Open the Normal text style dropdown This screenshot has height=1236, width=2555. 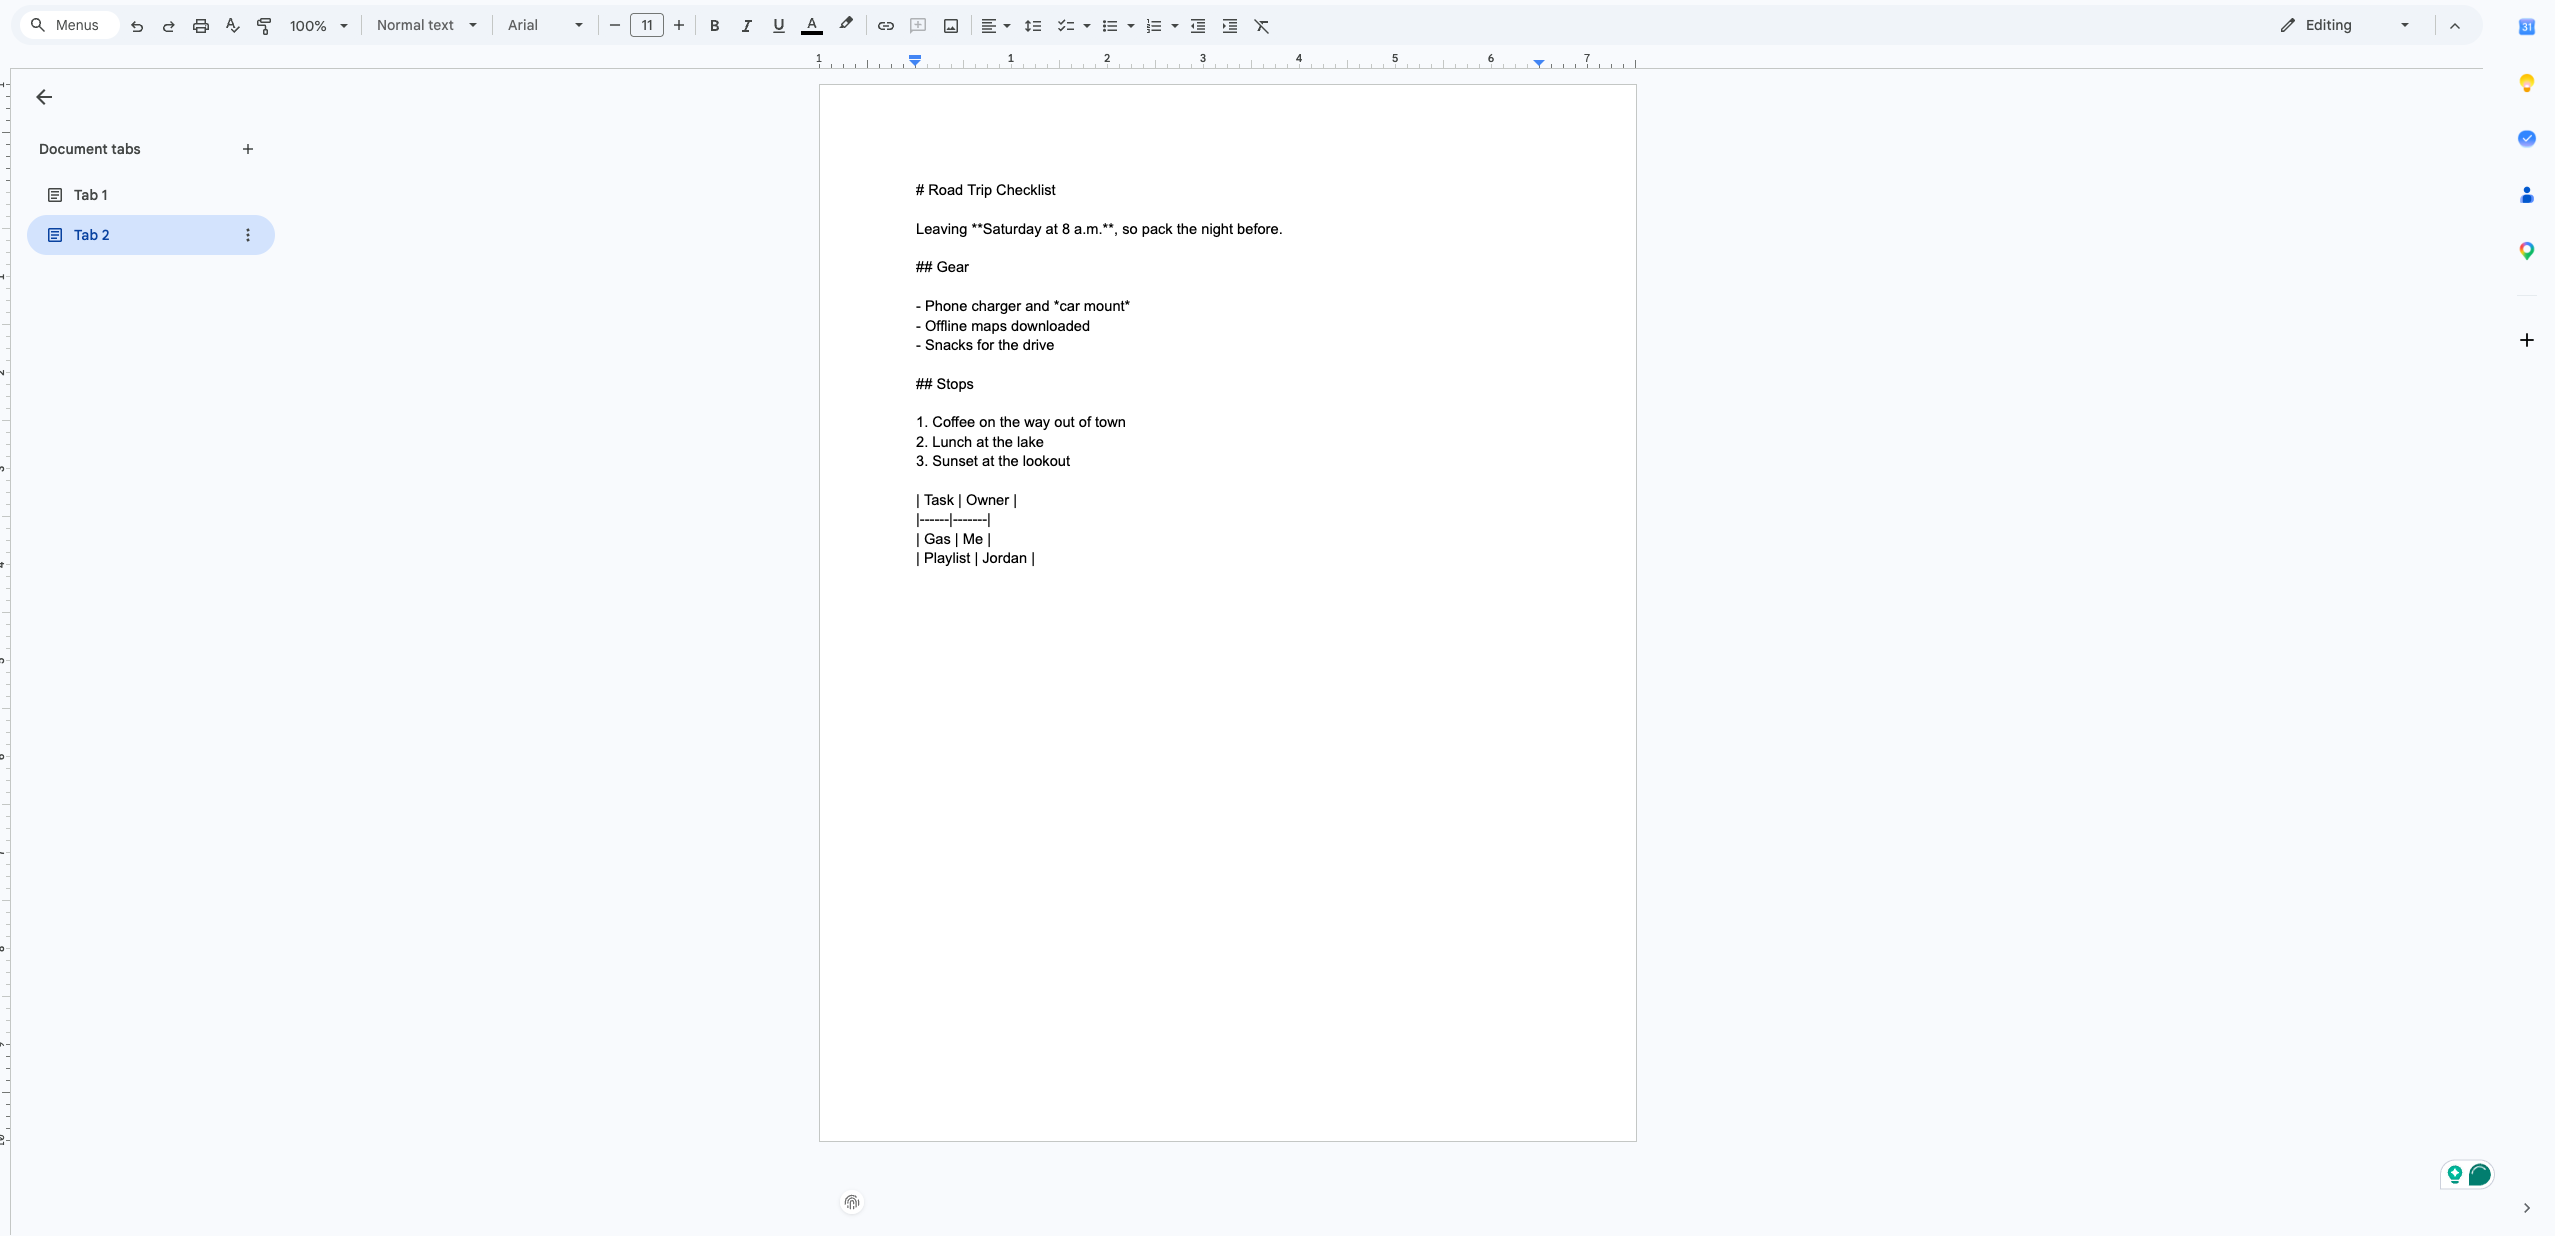pyautogui.click(x=426, y=26)
